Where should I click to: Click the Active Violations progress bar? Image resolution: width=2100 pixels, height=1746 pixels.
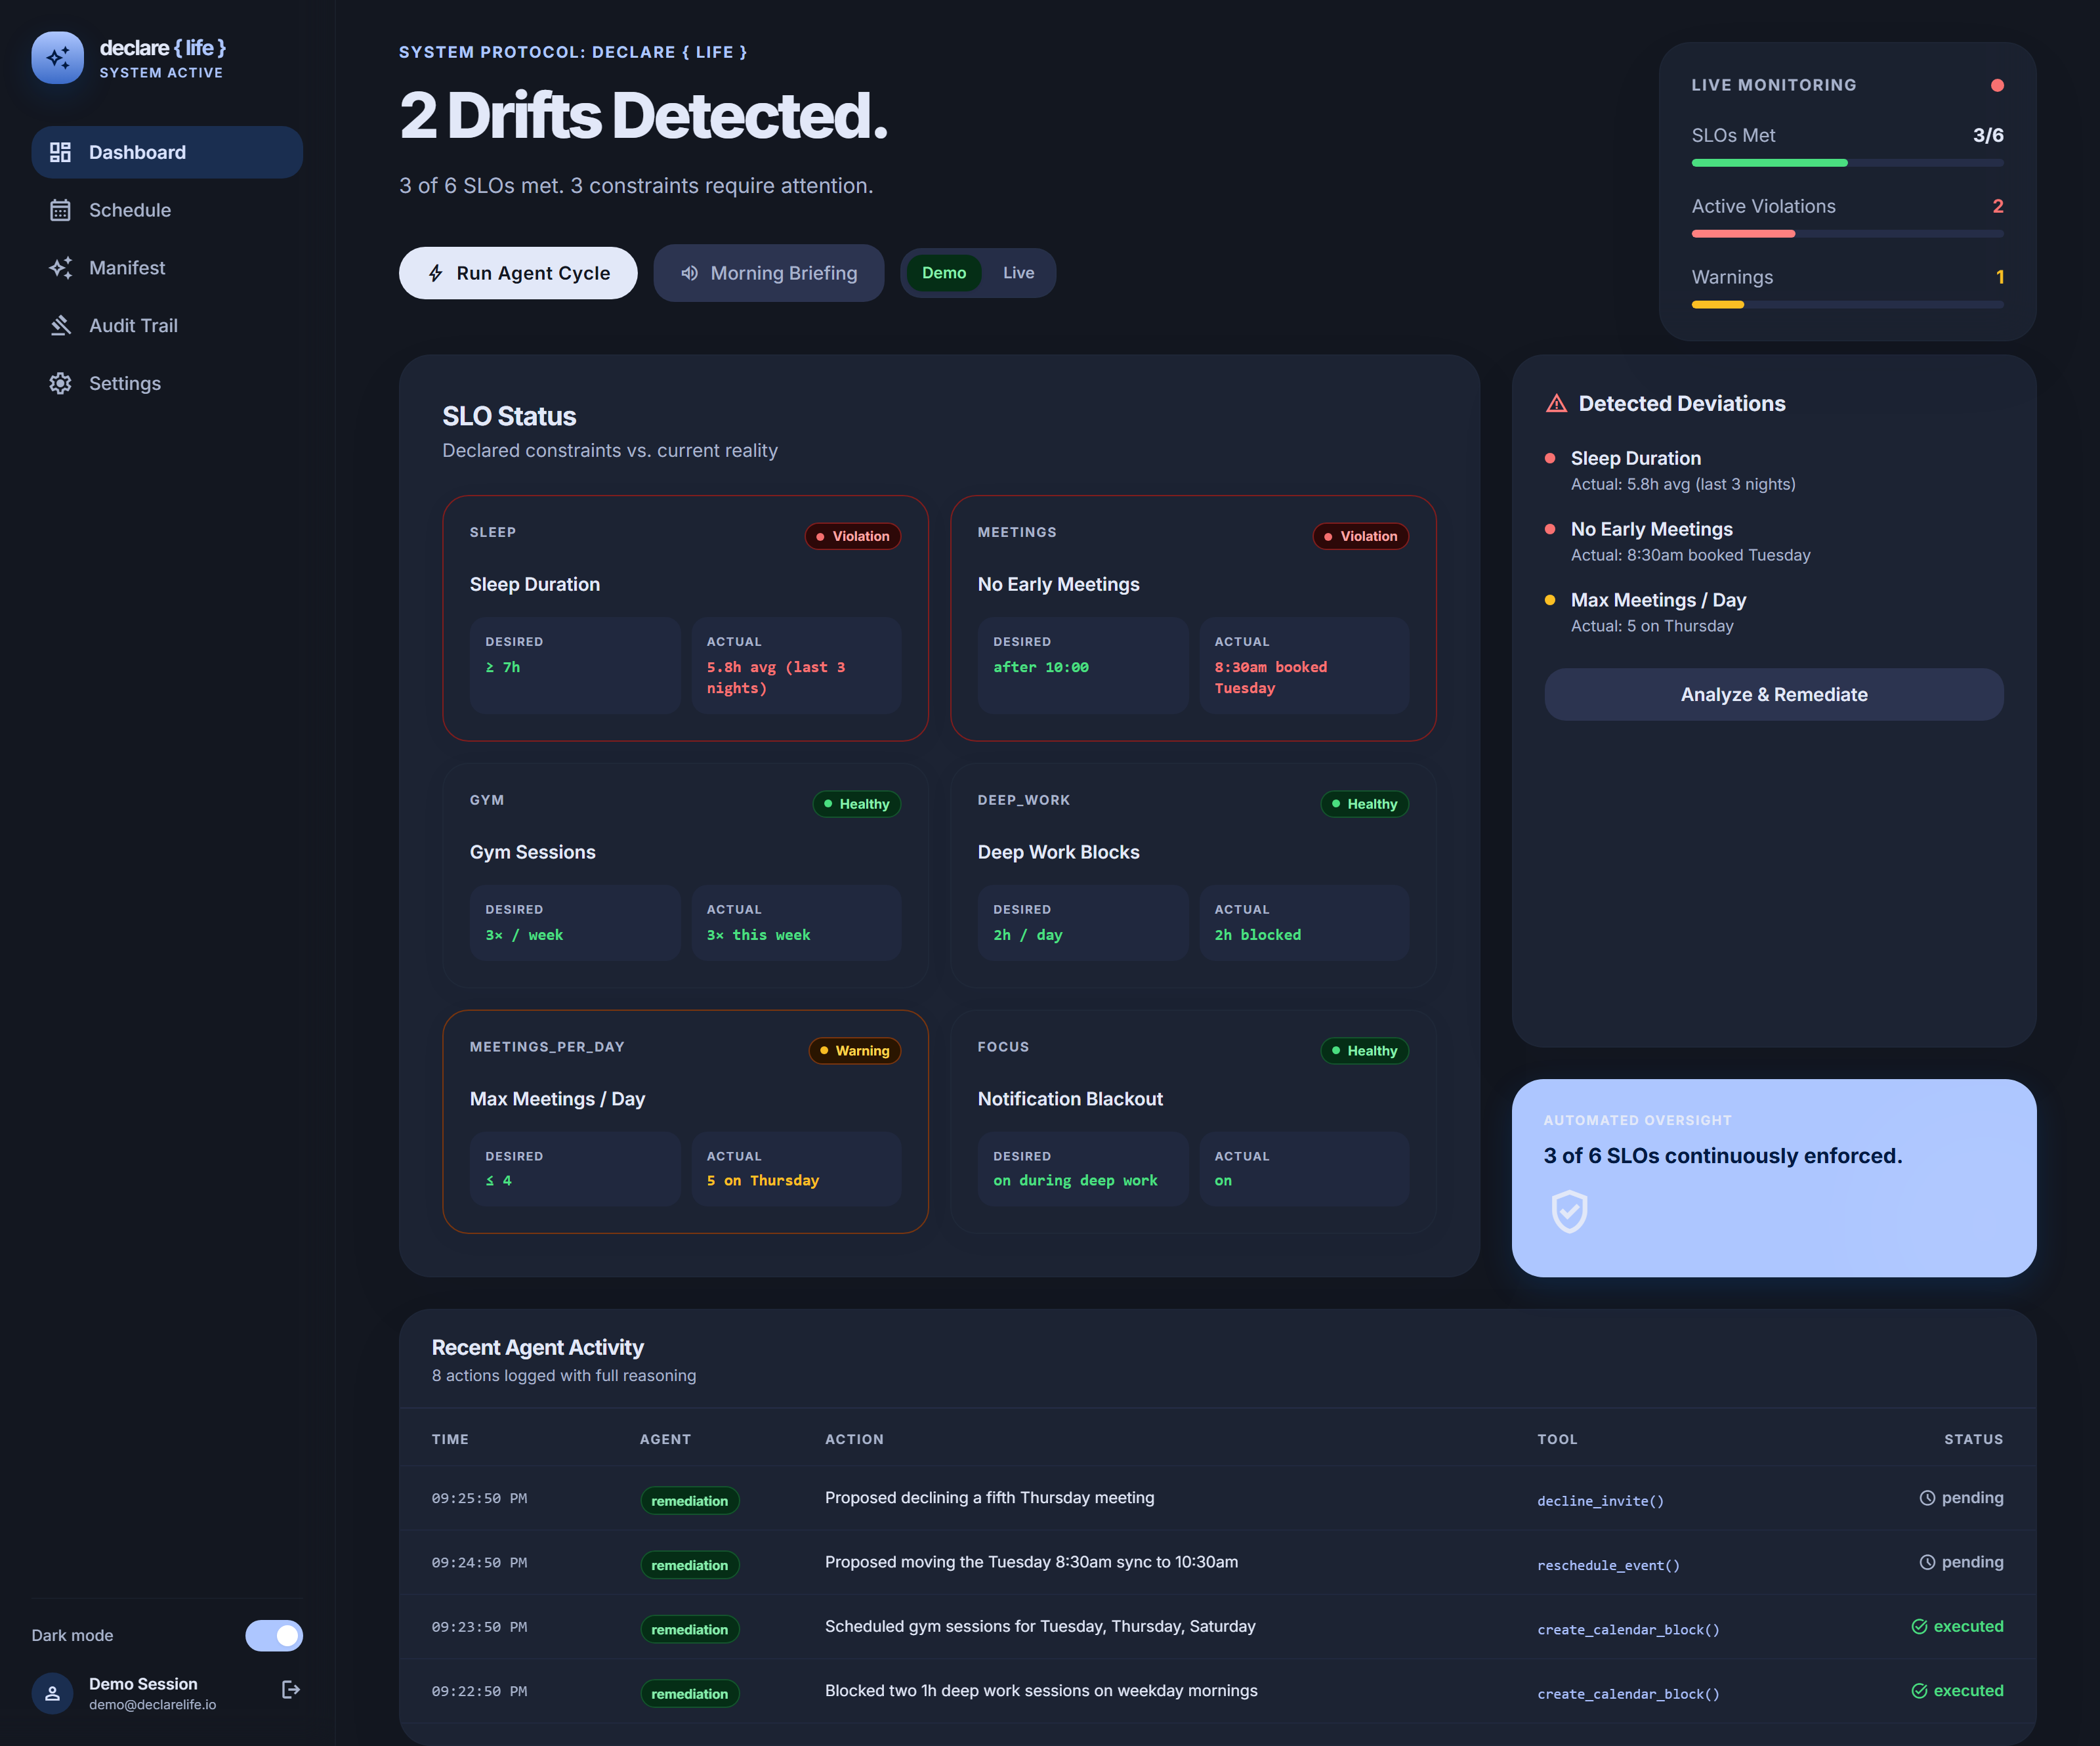pos(1847,234)
